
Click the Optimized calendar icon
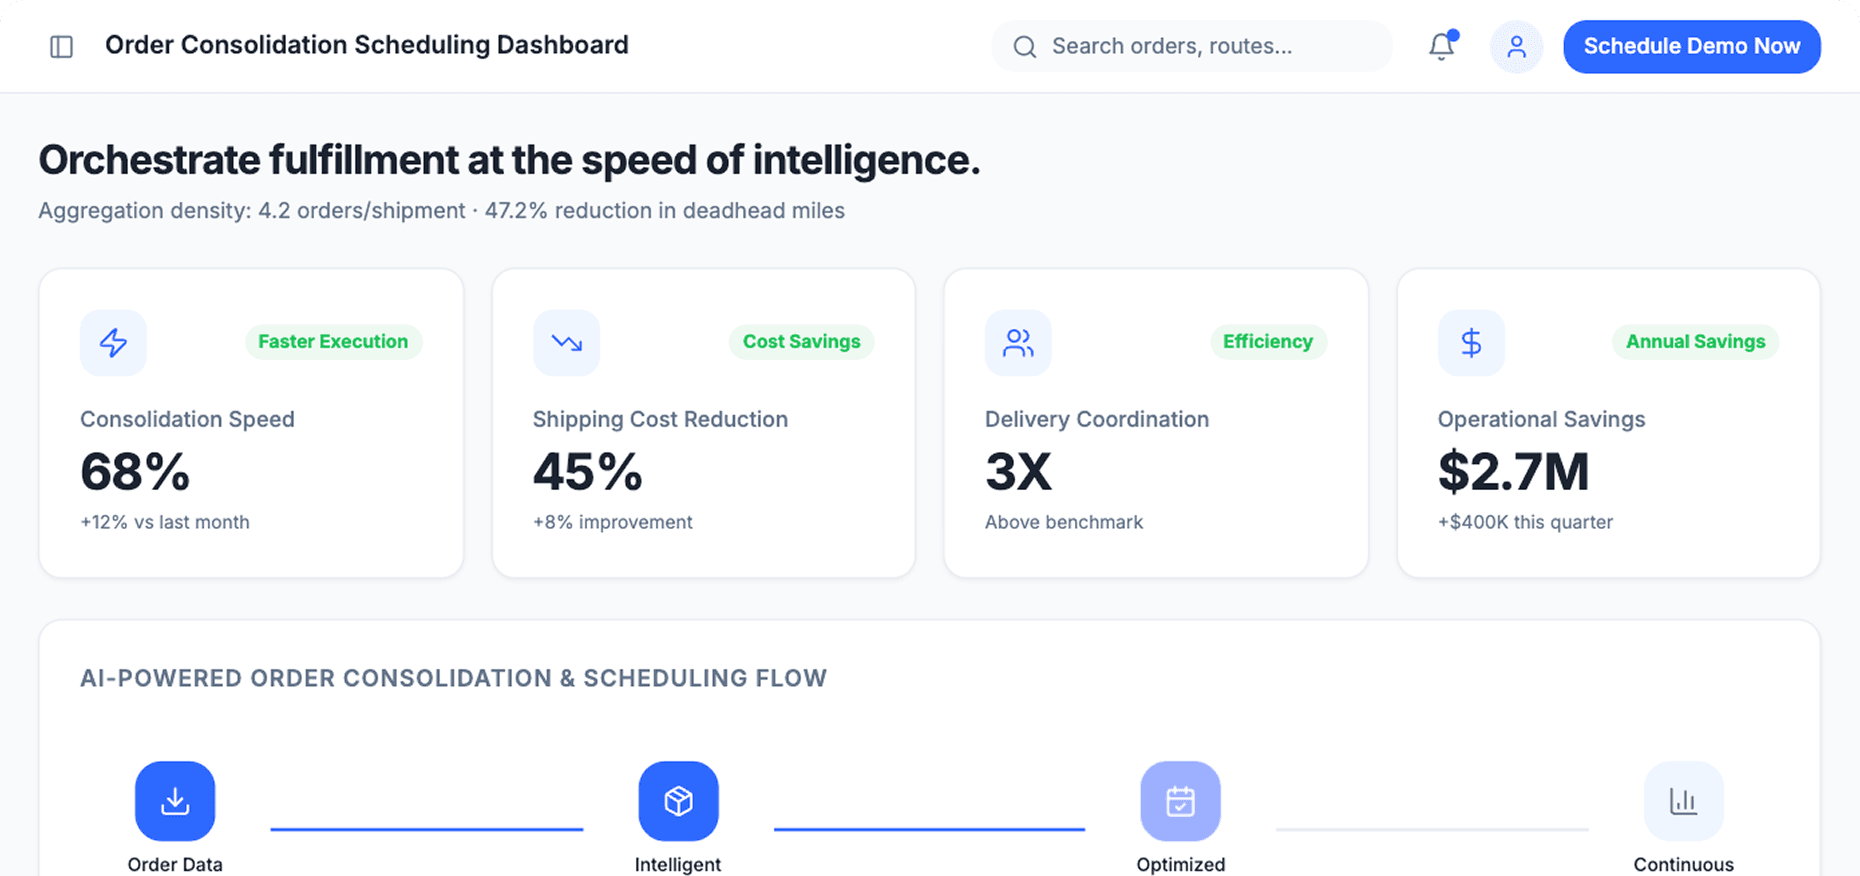(1180, 800)
